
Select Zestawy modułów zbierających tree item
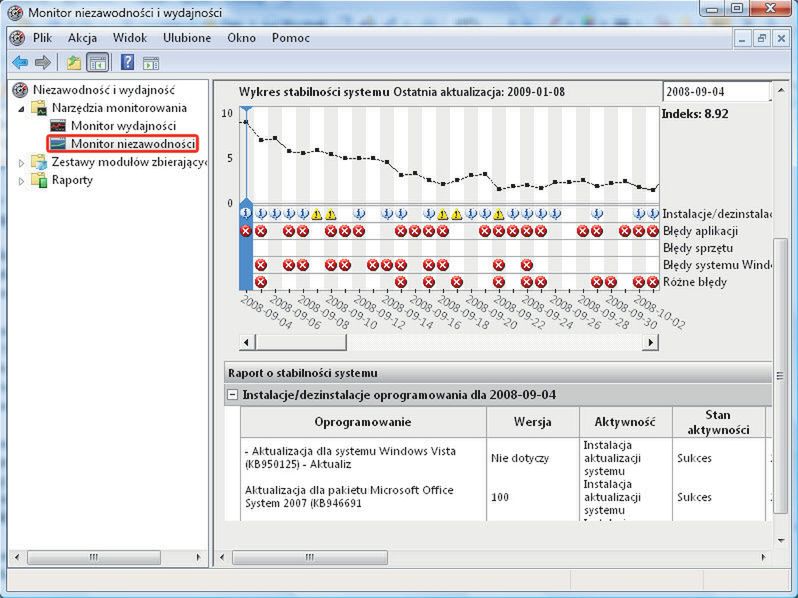point(129,162)
